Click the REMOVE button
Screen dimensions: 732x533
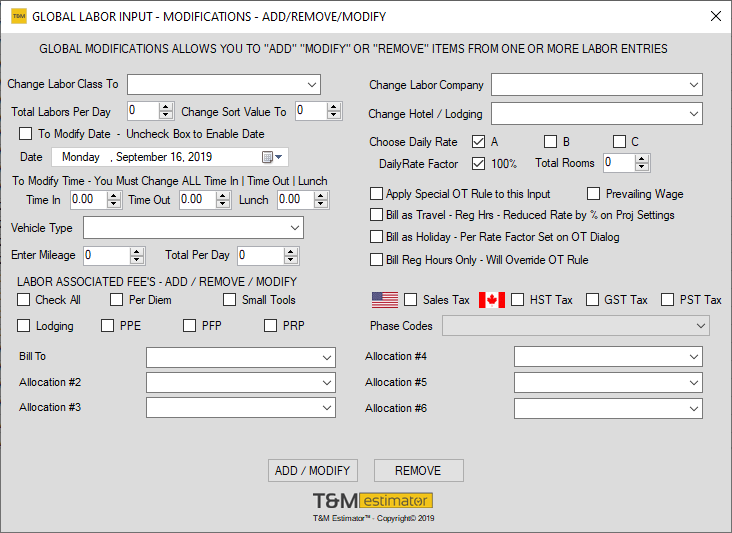pyautogui.click(x=419, y=470)
